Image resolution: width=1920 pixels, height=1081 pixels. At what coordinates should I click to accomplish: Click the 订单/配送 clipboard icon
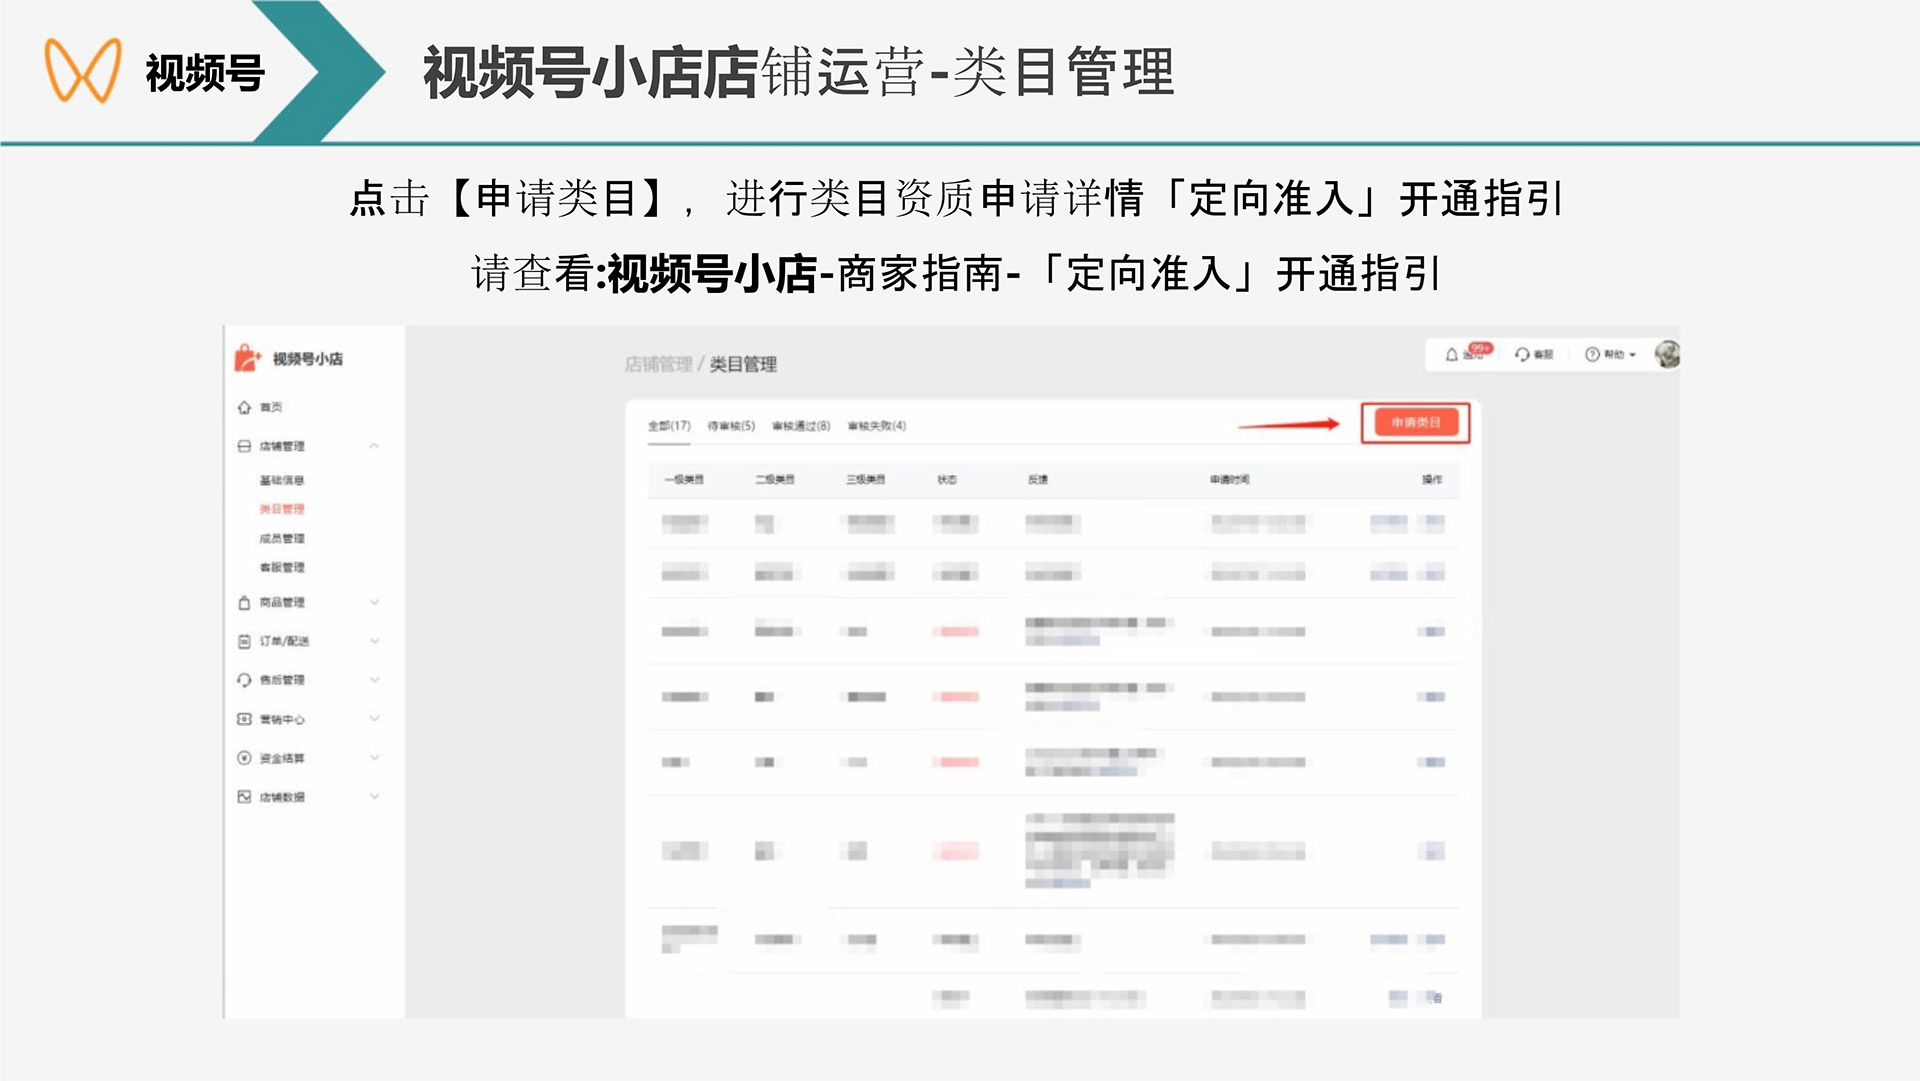click(244, 641)
